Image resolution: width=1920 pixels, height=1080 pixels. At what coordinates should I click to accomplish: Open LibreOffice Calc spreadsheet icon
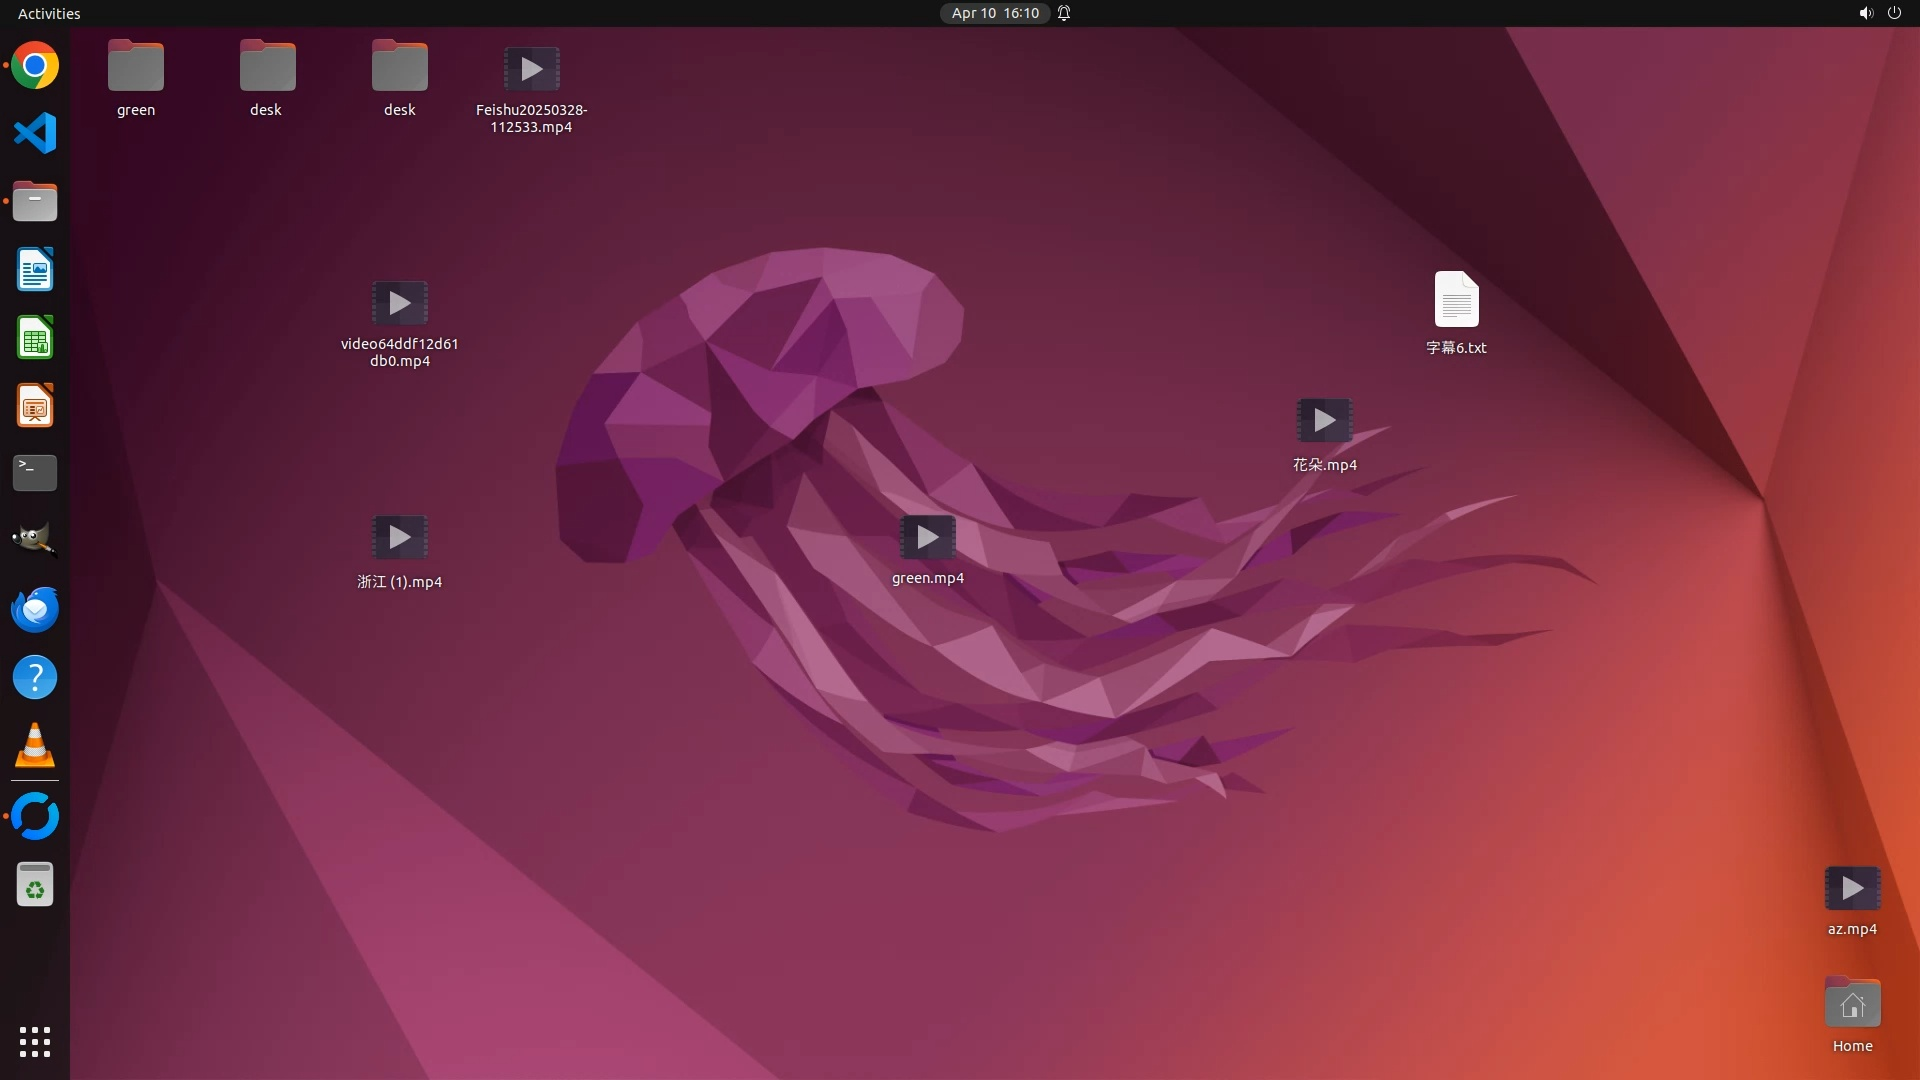[35, 338]
